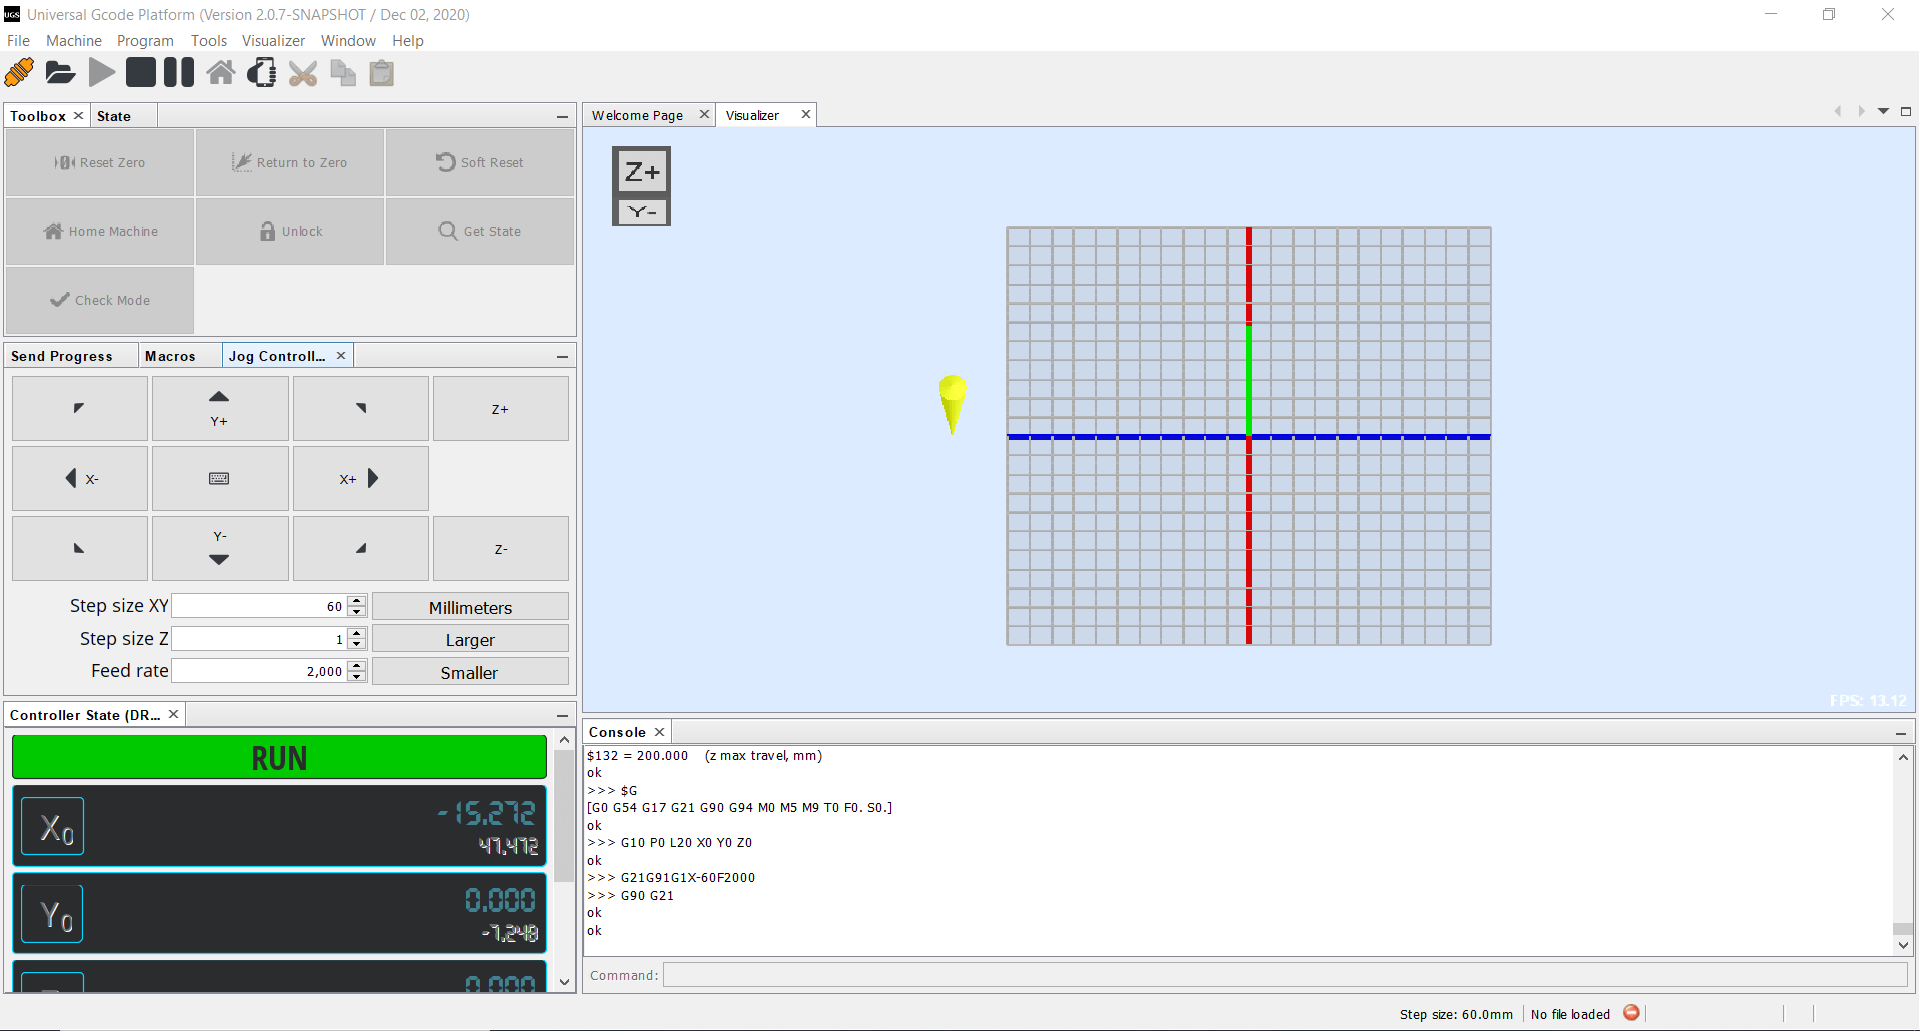Open the Help menu
The height and width of the screenshot is (1031, 1920).
408,41
